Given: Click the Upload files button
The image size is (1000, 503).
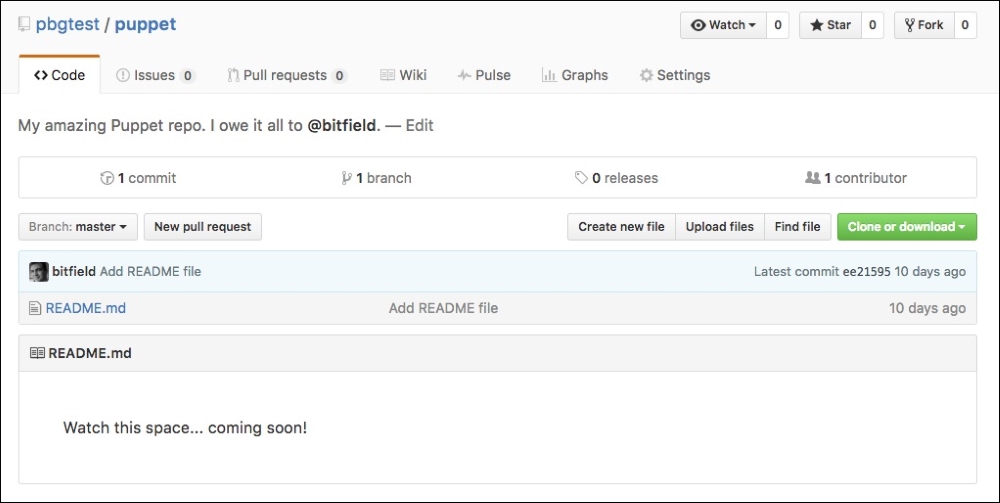Looking at the screenshot, I should (719, 227).
